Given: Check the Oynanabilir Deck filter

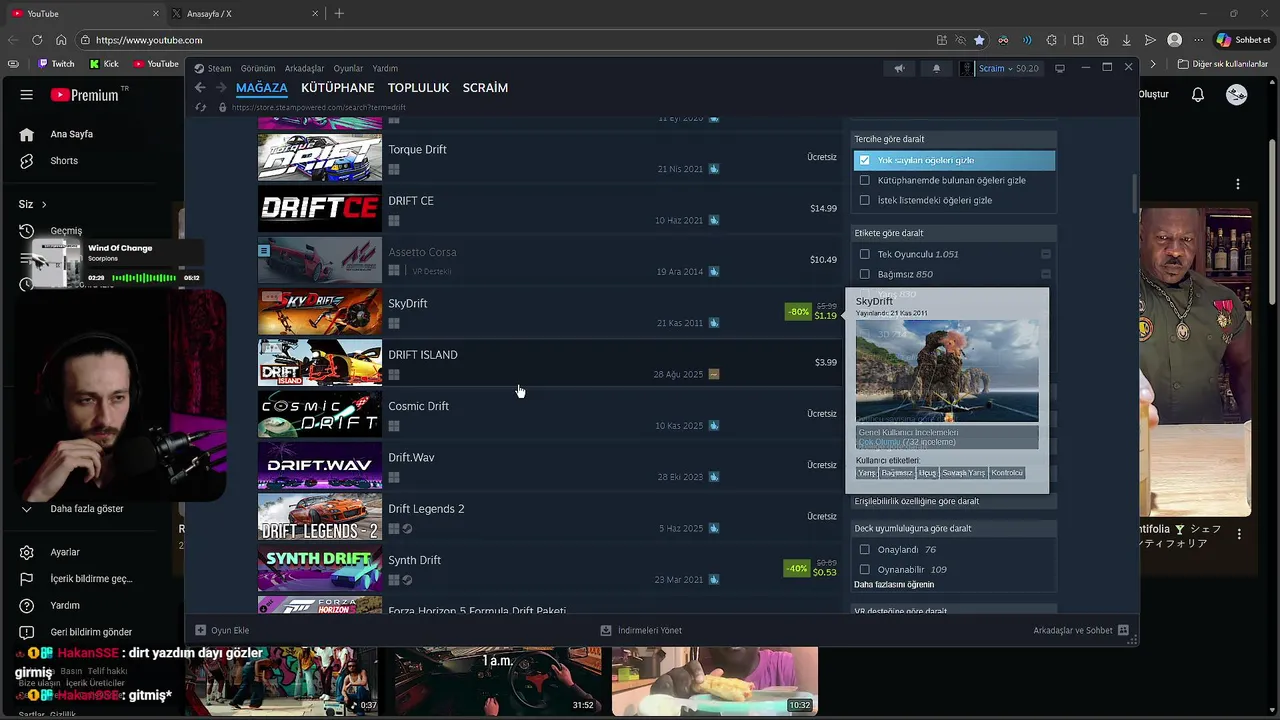Looking at the screenshot, I should pos(865,569).
